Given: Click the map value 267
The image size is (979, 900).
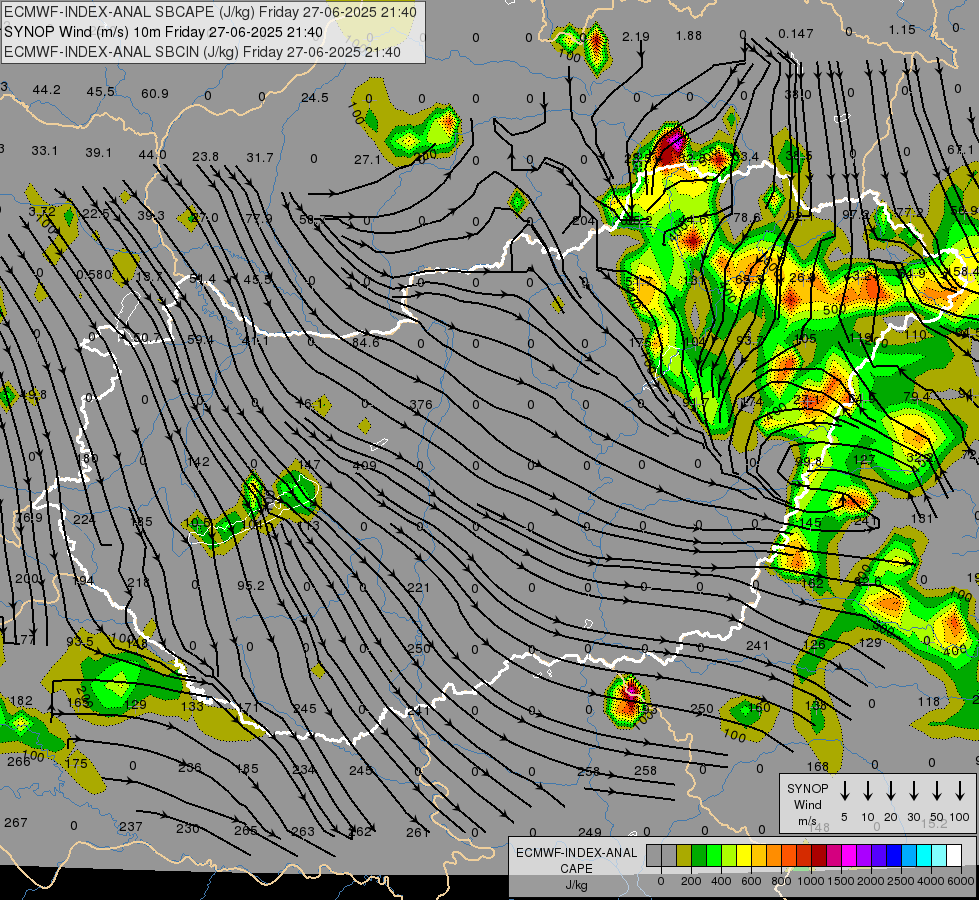Looking at the screenshot, I should coord(16,823).
